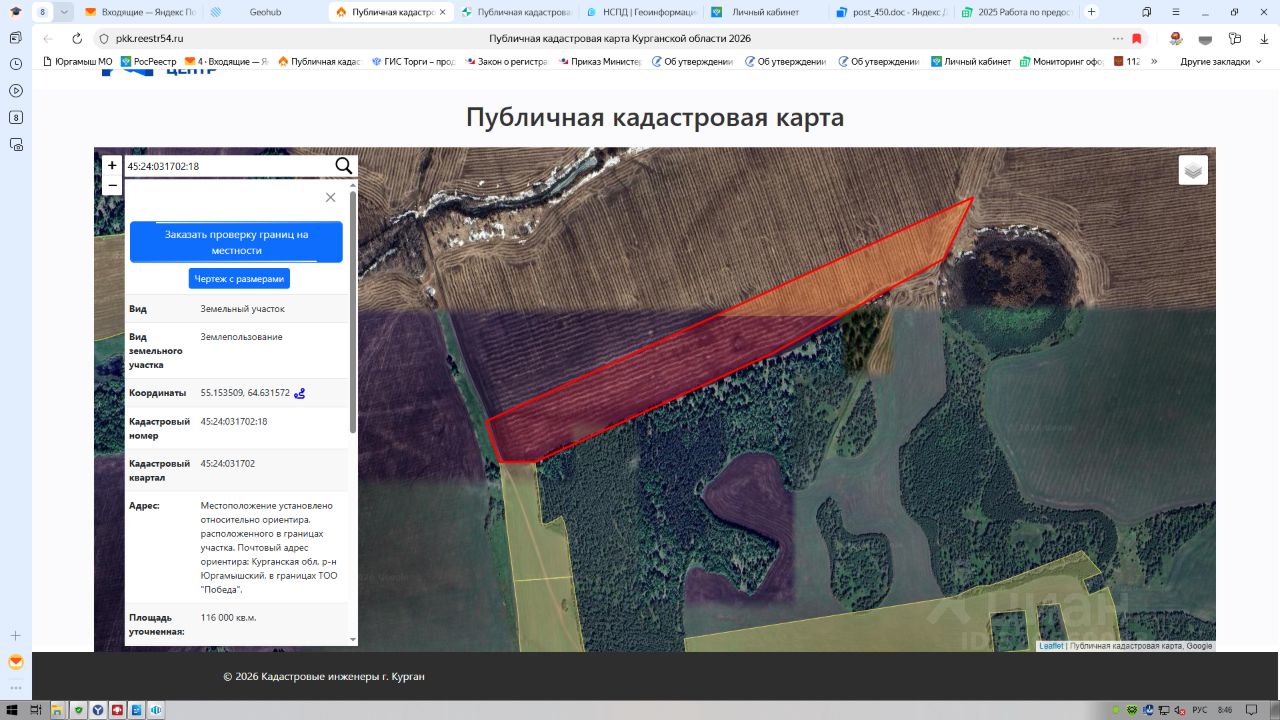This screenshot has height=720, width=1280.
Task: Open the address bar three-dot menu
Action: tap(1117, 38)
